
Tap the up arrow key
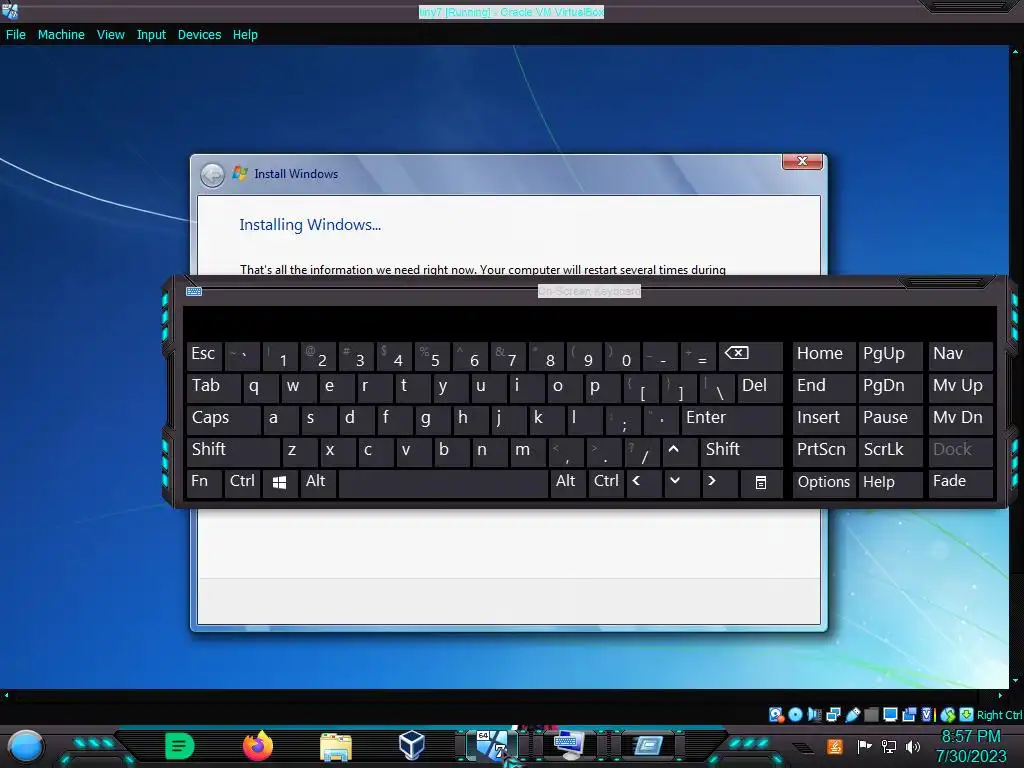(x=679, y=452)
